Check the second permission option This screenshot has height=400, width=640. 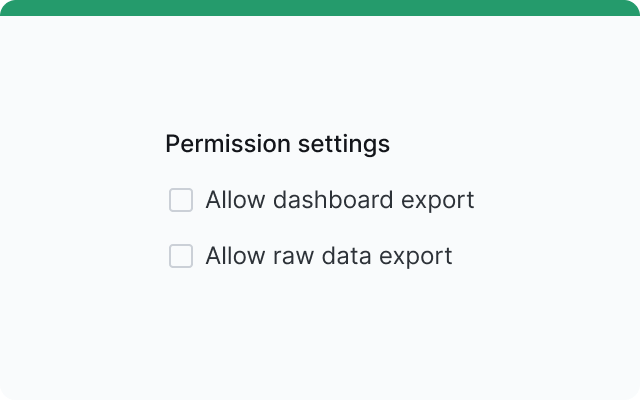[x=181, y=257]
